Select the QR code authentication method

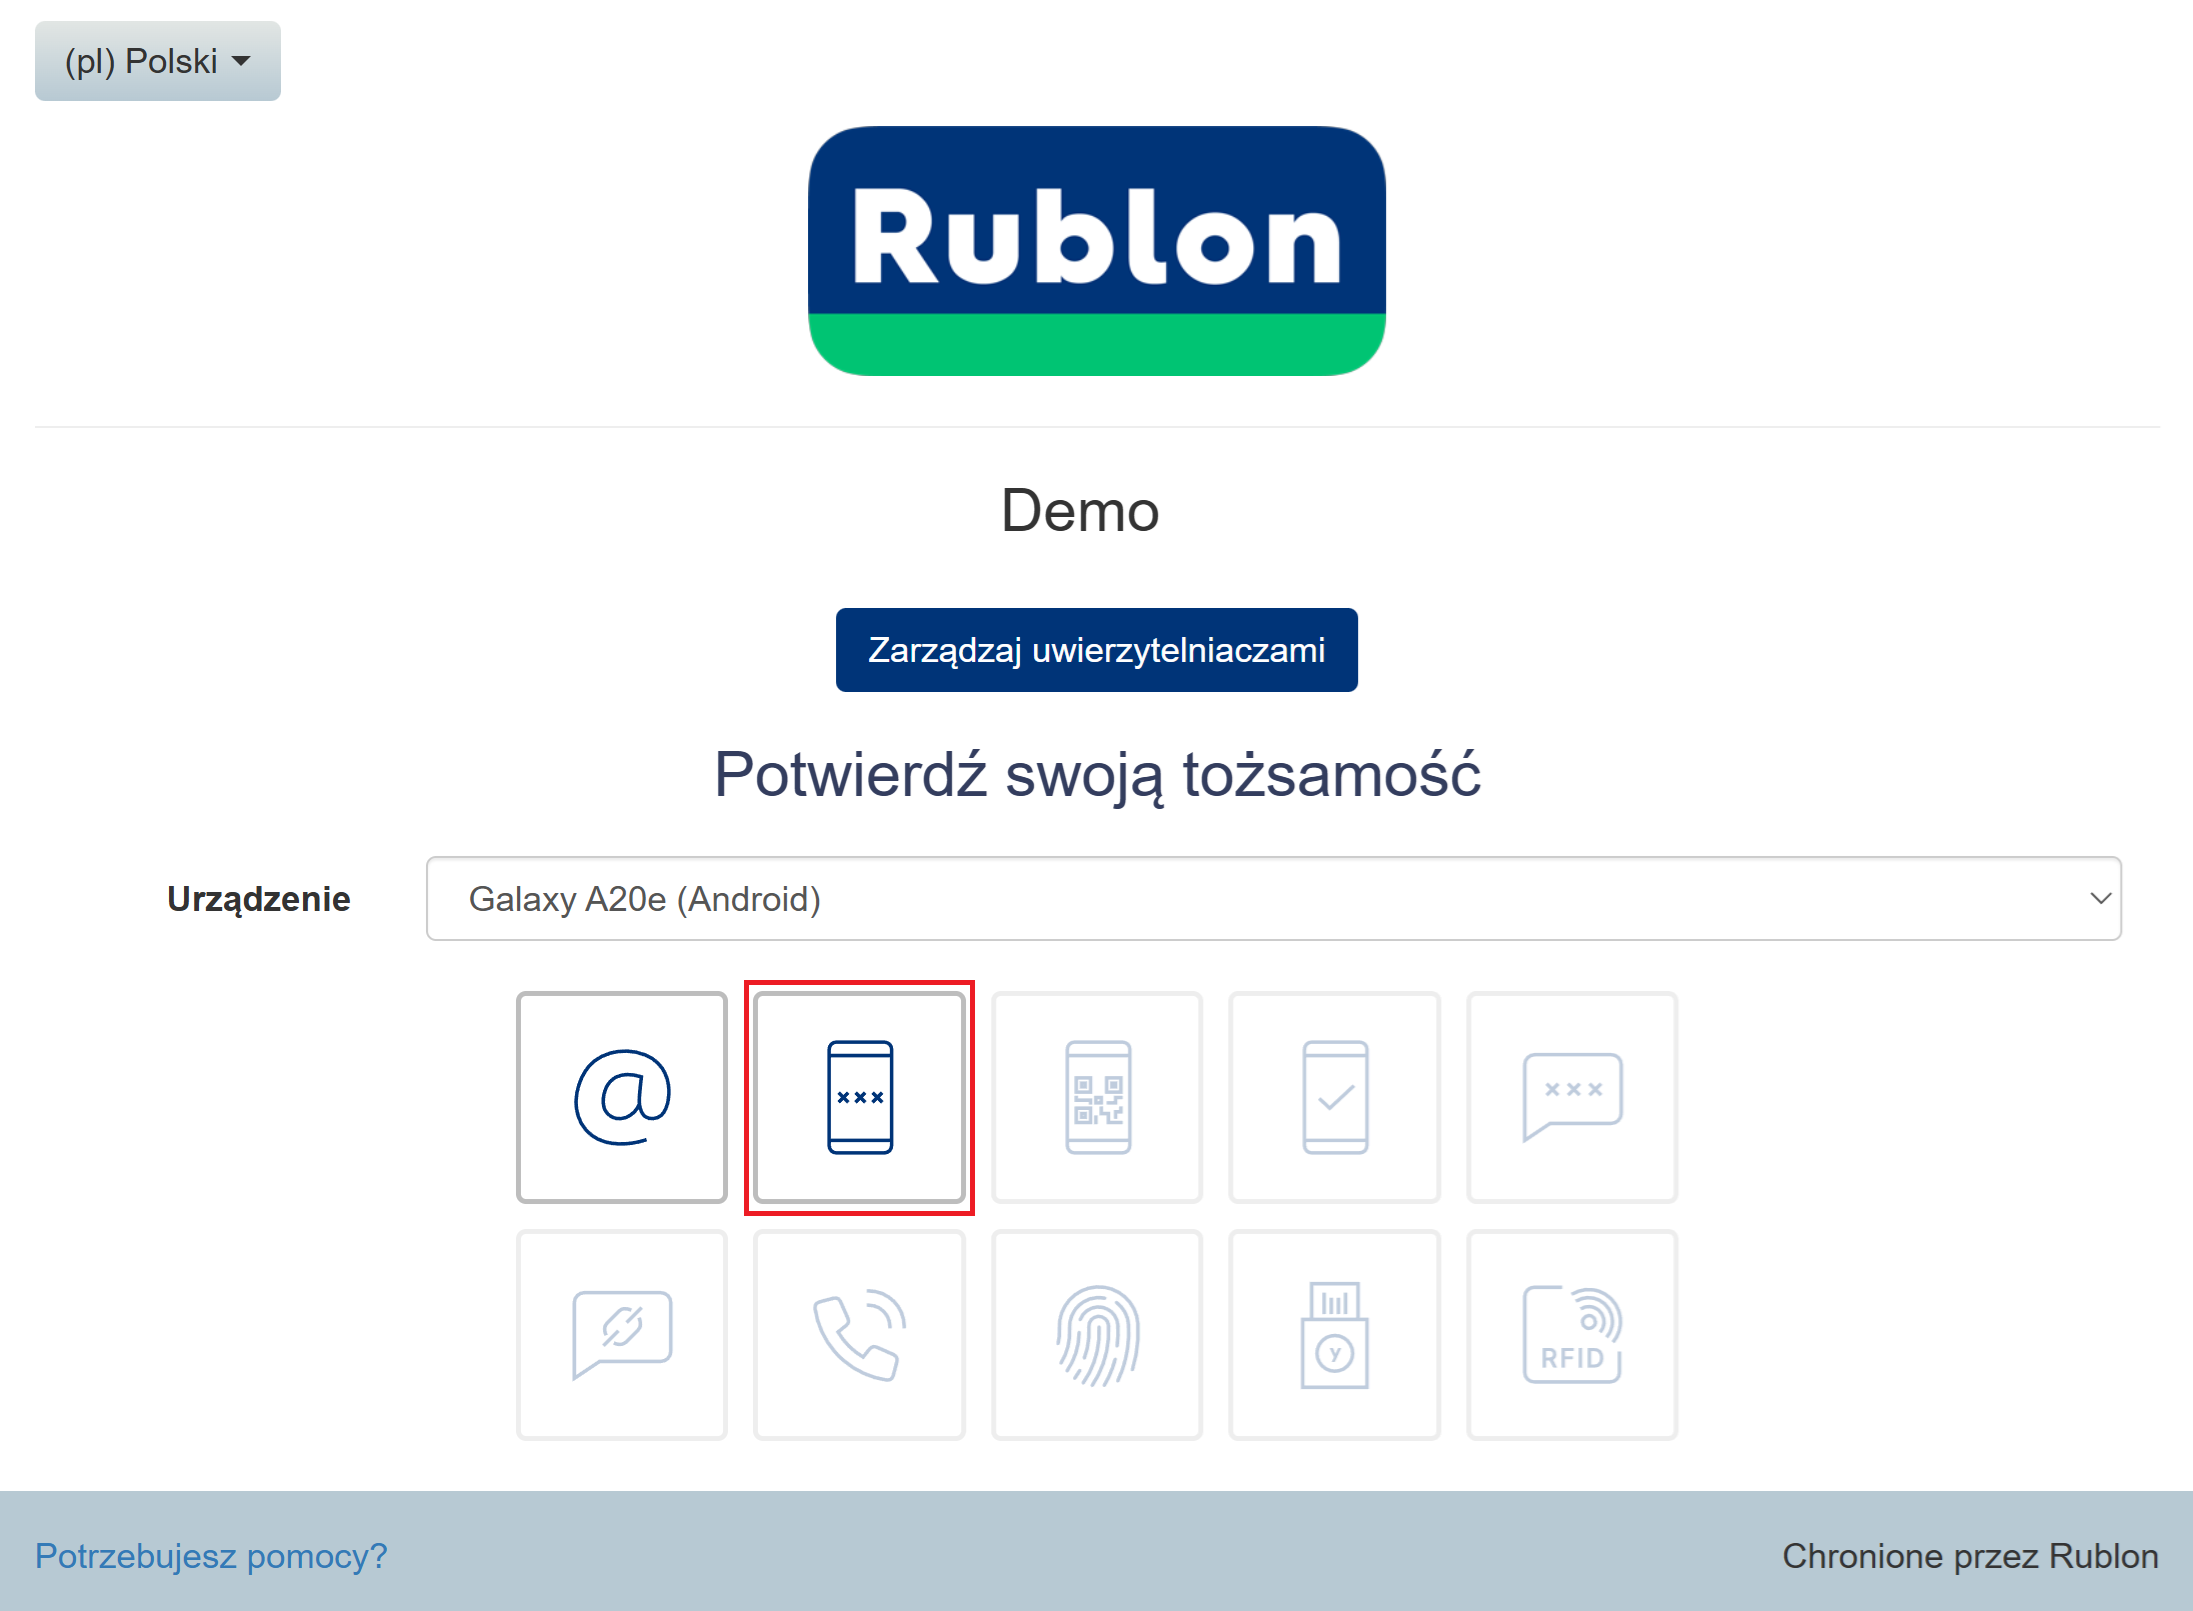[x=1097, y=1097]
